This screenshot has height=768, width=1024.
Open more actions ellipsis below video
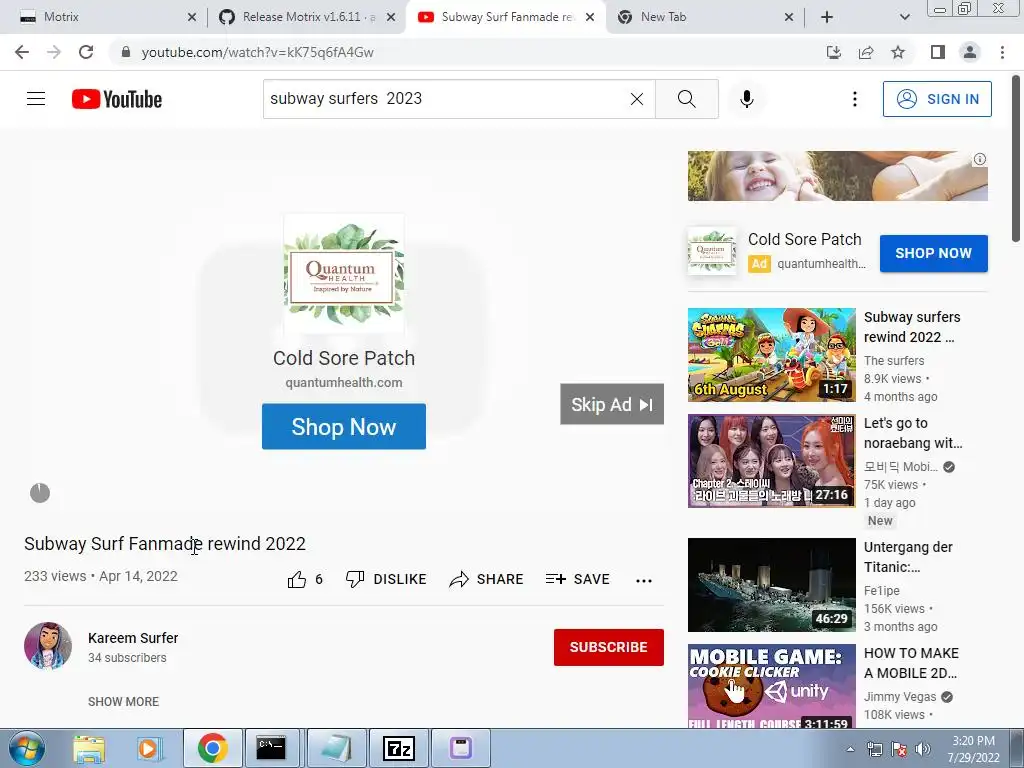pyautogui.click(x=644, y=581)
